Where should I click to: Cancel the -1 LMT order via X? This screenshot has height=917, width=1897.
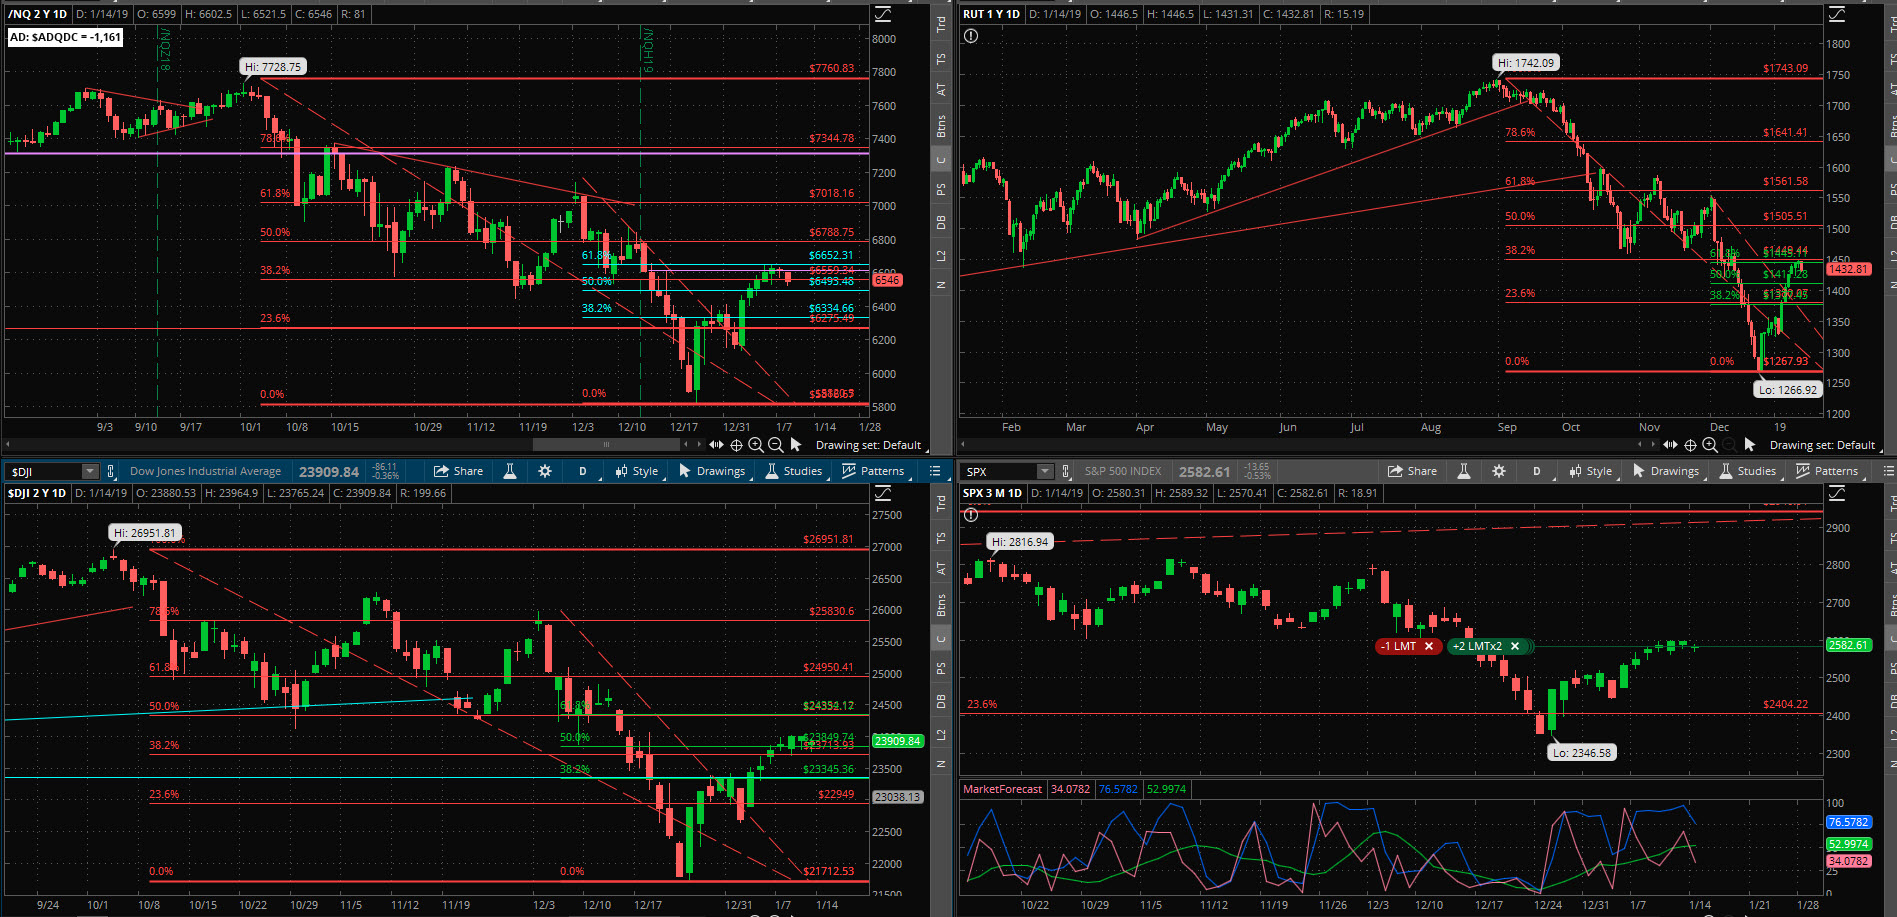tap(1429, 646)
